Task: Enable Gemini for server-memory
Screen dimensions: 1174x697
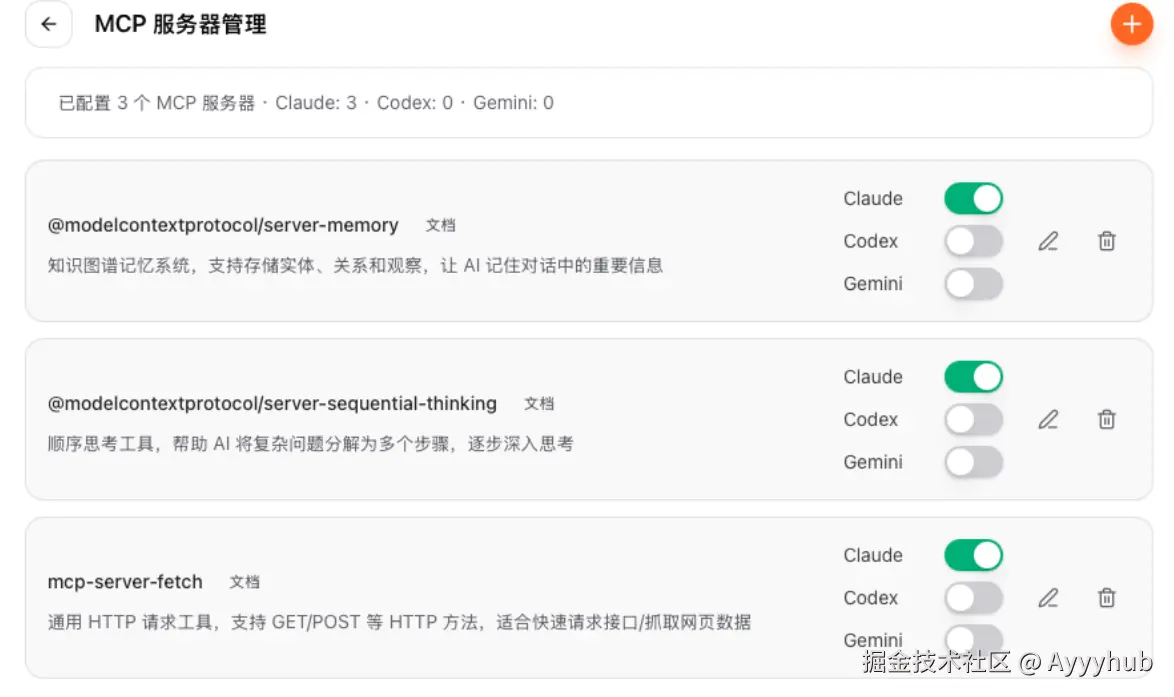Action: (973, 284)
